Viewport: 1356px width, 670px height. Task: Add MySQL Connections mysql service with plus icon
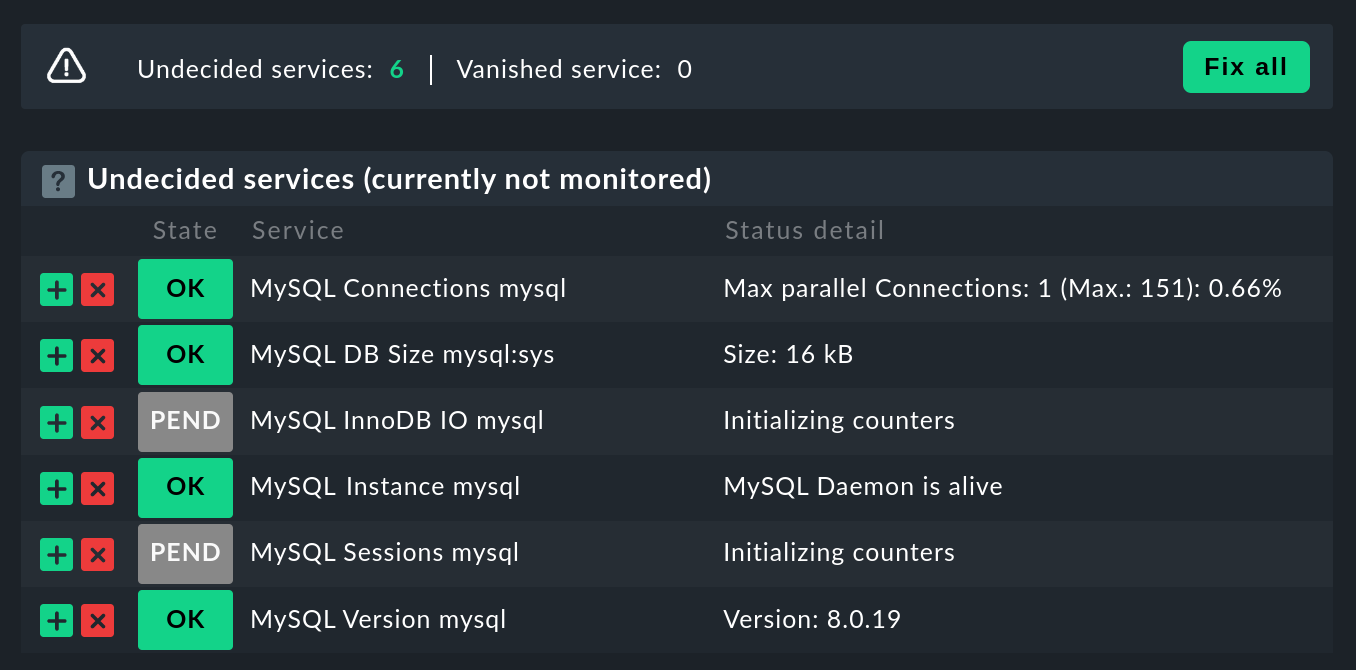tap(57, 290)
